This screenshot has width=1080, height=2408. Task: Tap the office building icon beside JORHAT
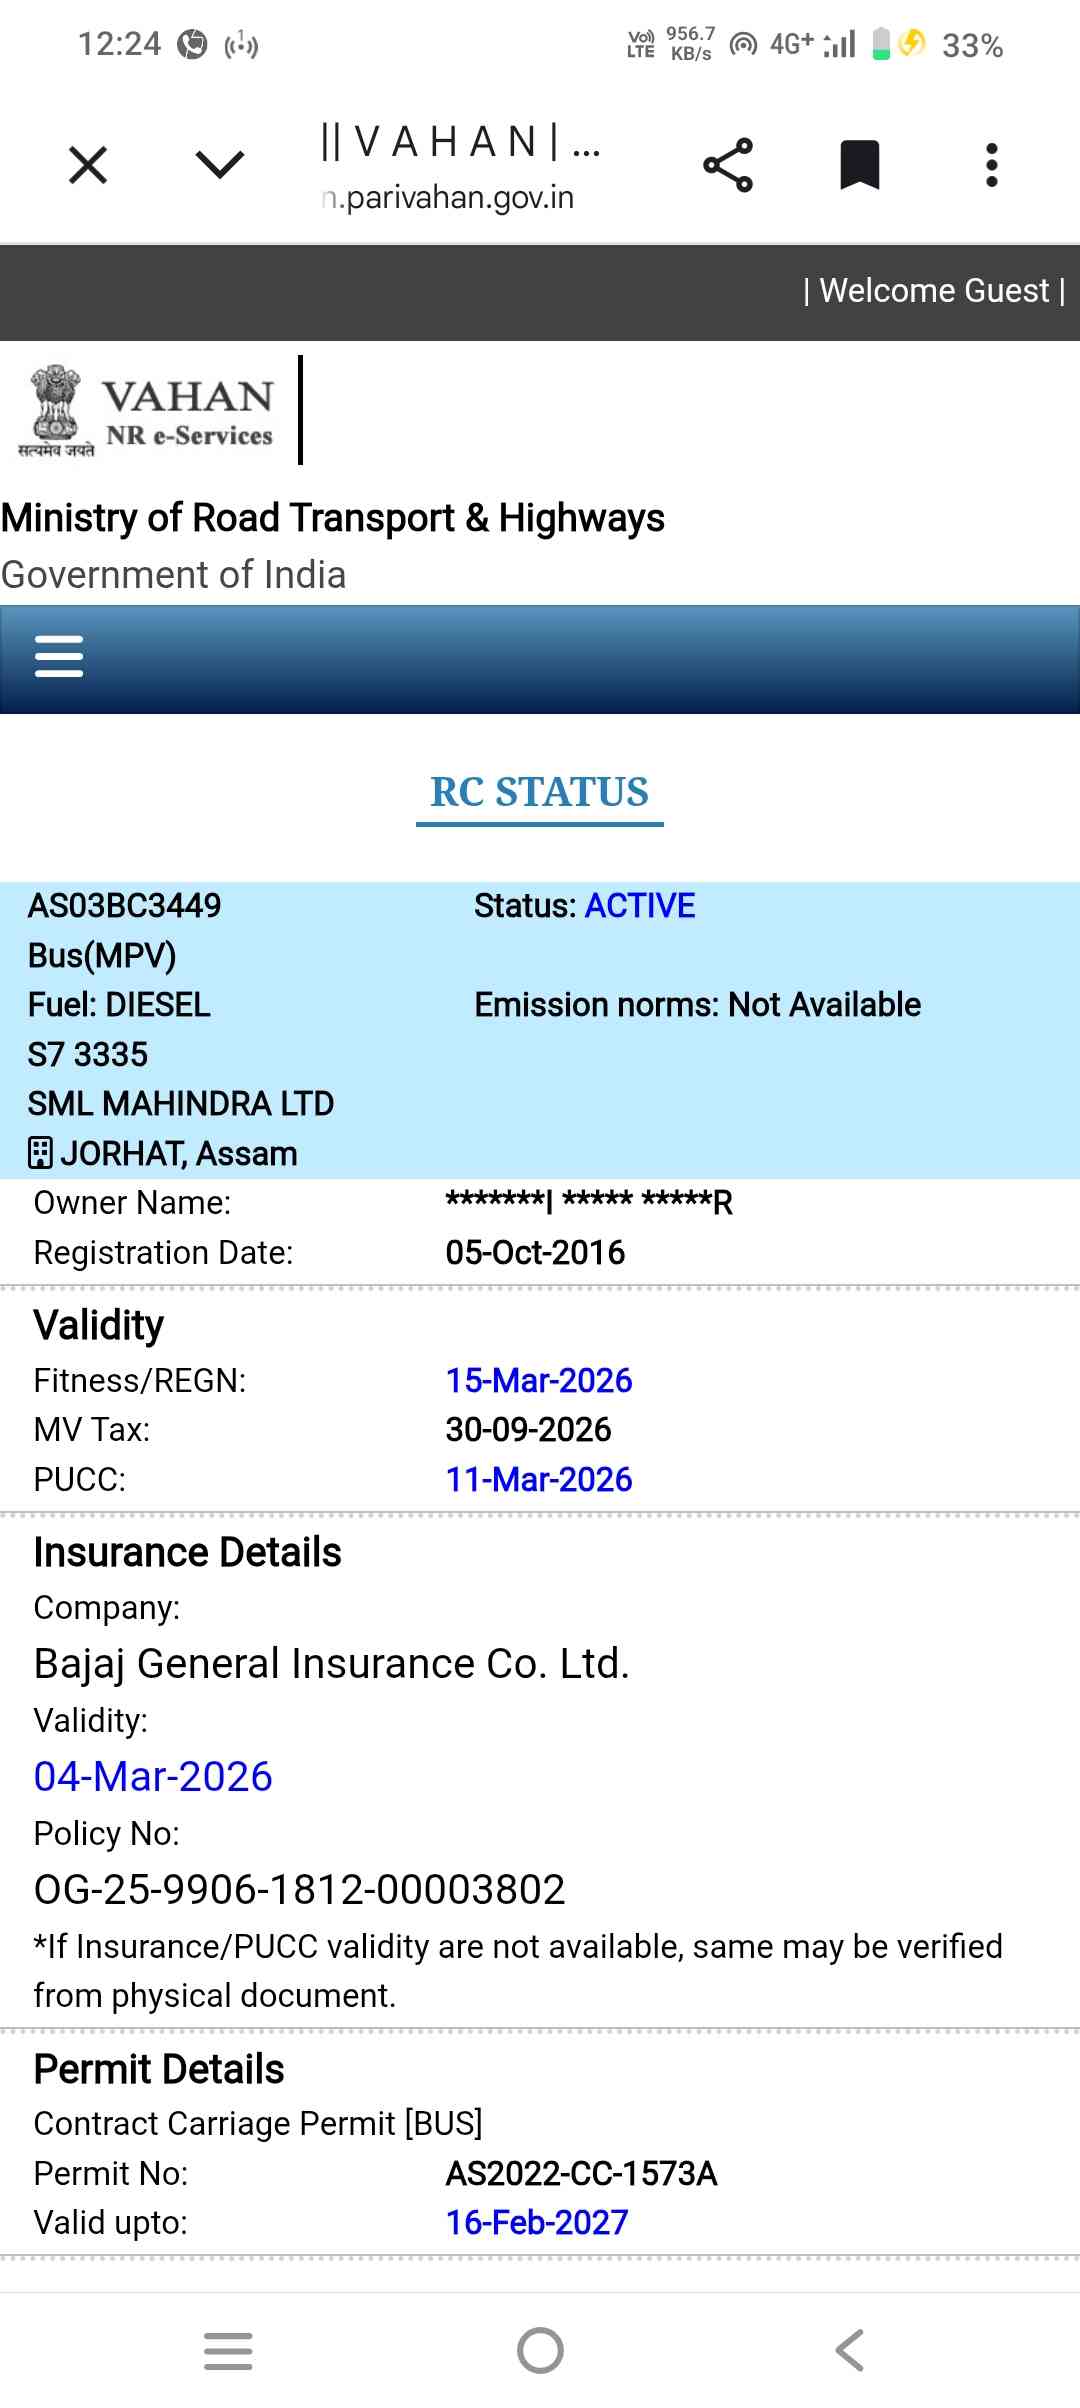point(40,1153)
